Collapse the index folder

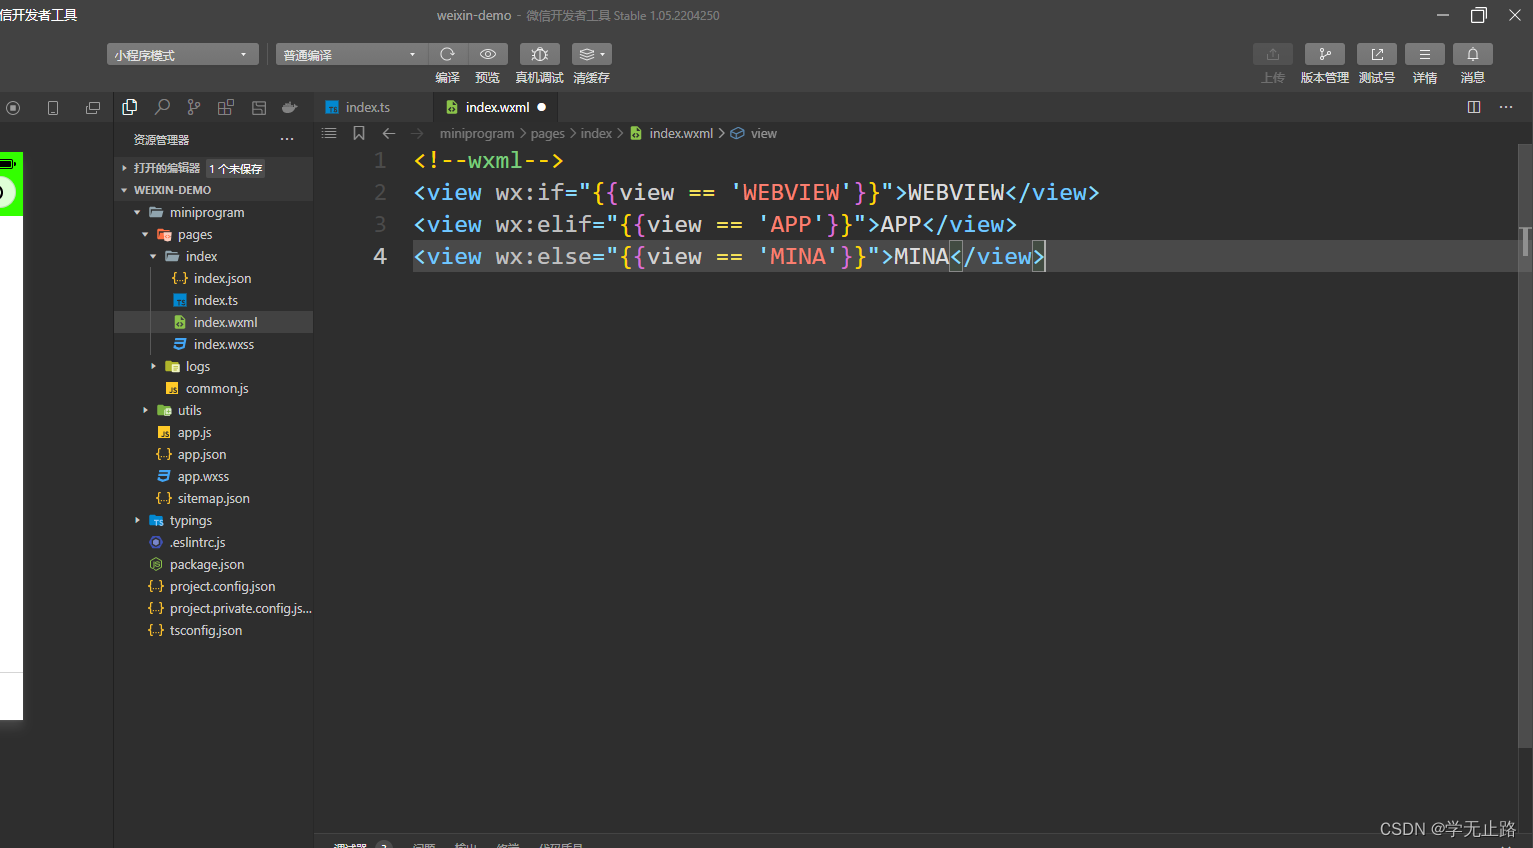tap(153, 256)
